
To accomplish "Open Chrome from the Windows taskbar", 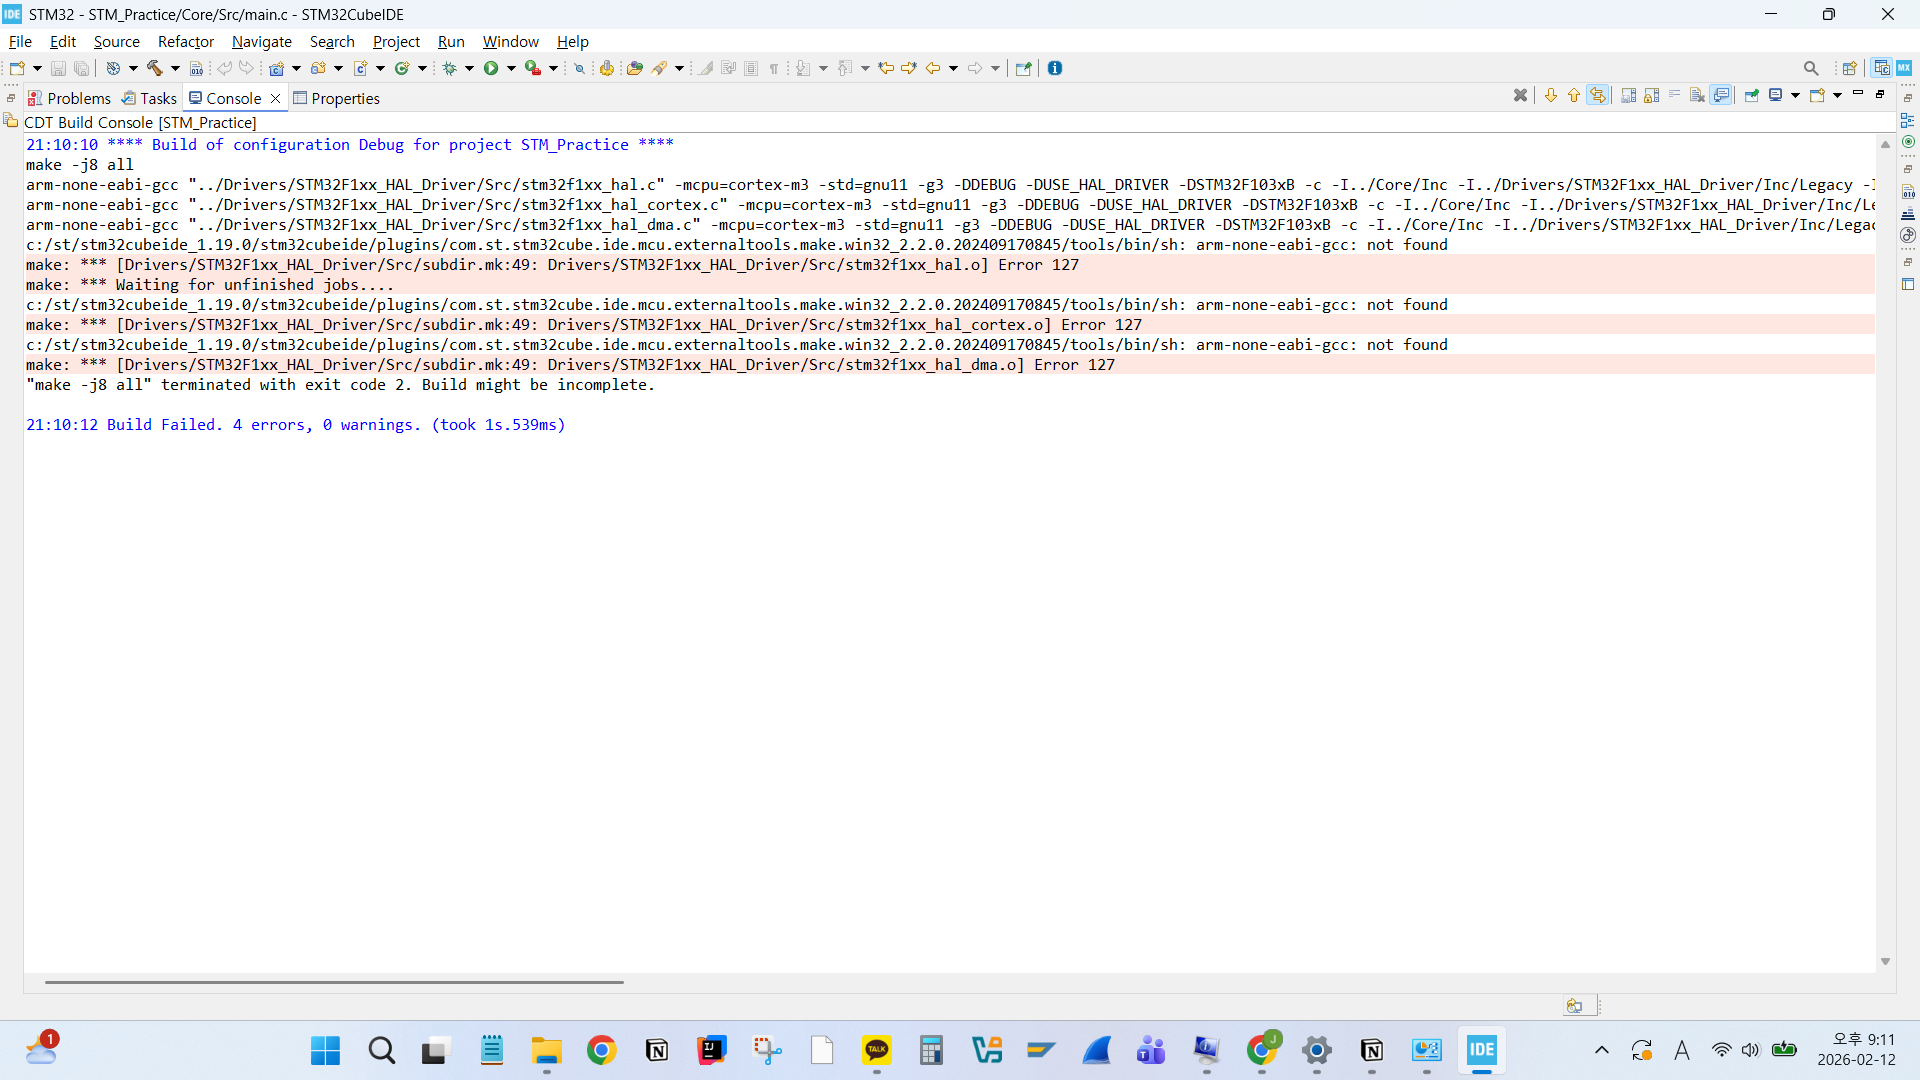I will pyautogui.click(x=601, y=1050).
